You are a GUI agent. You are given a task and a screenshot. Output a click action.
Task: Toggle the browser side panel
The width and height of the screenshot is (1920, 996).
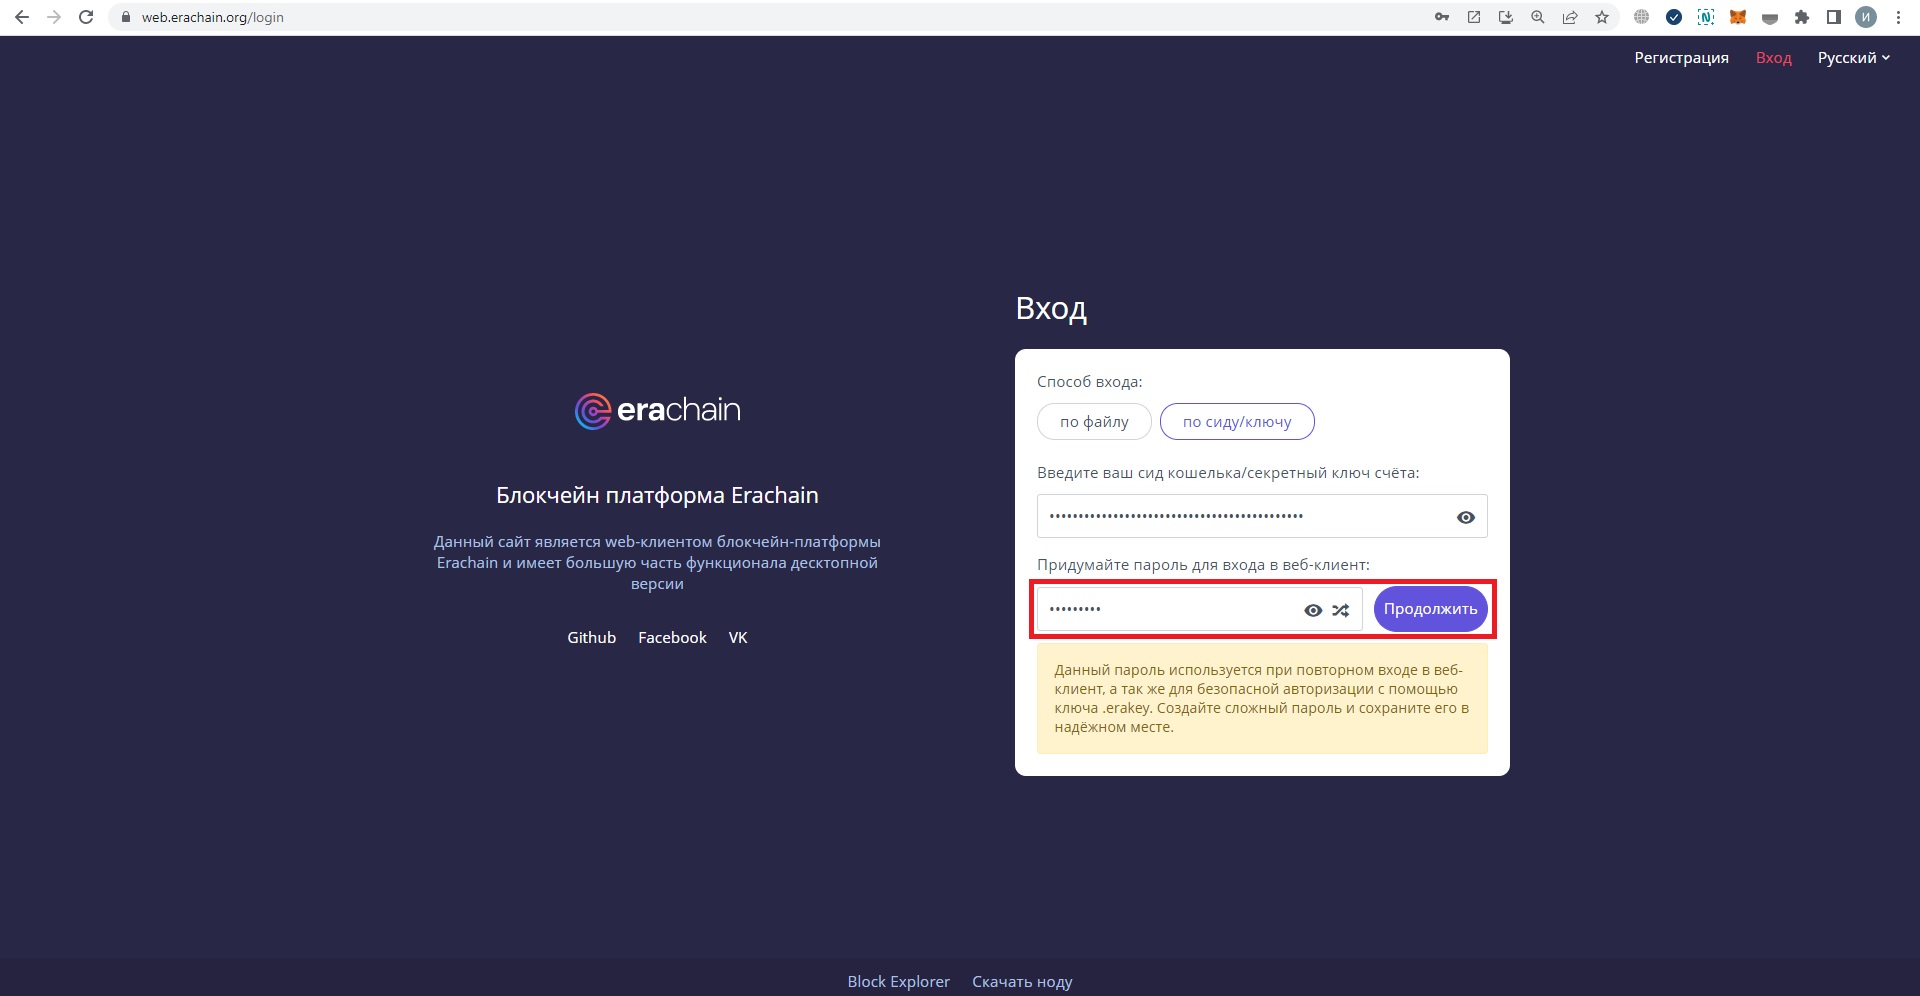pyautogui.click(x=1834, y=17)
